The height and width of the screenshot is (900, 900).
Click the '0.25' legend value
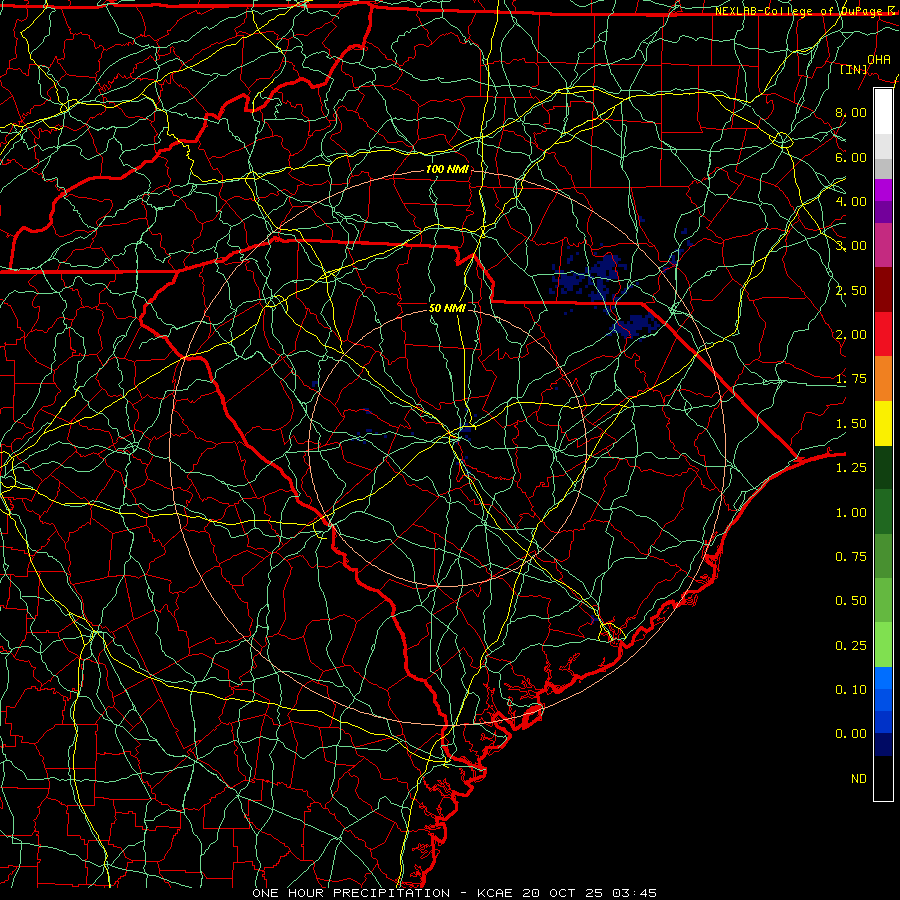click(x=851, y=646)
